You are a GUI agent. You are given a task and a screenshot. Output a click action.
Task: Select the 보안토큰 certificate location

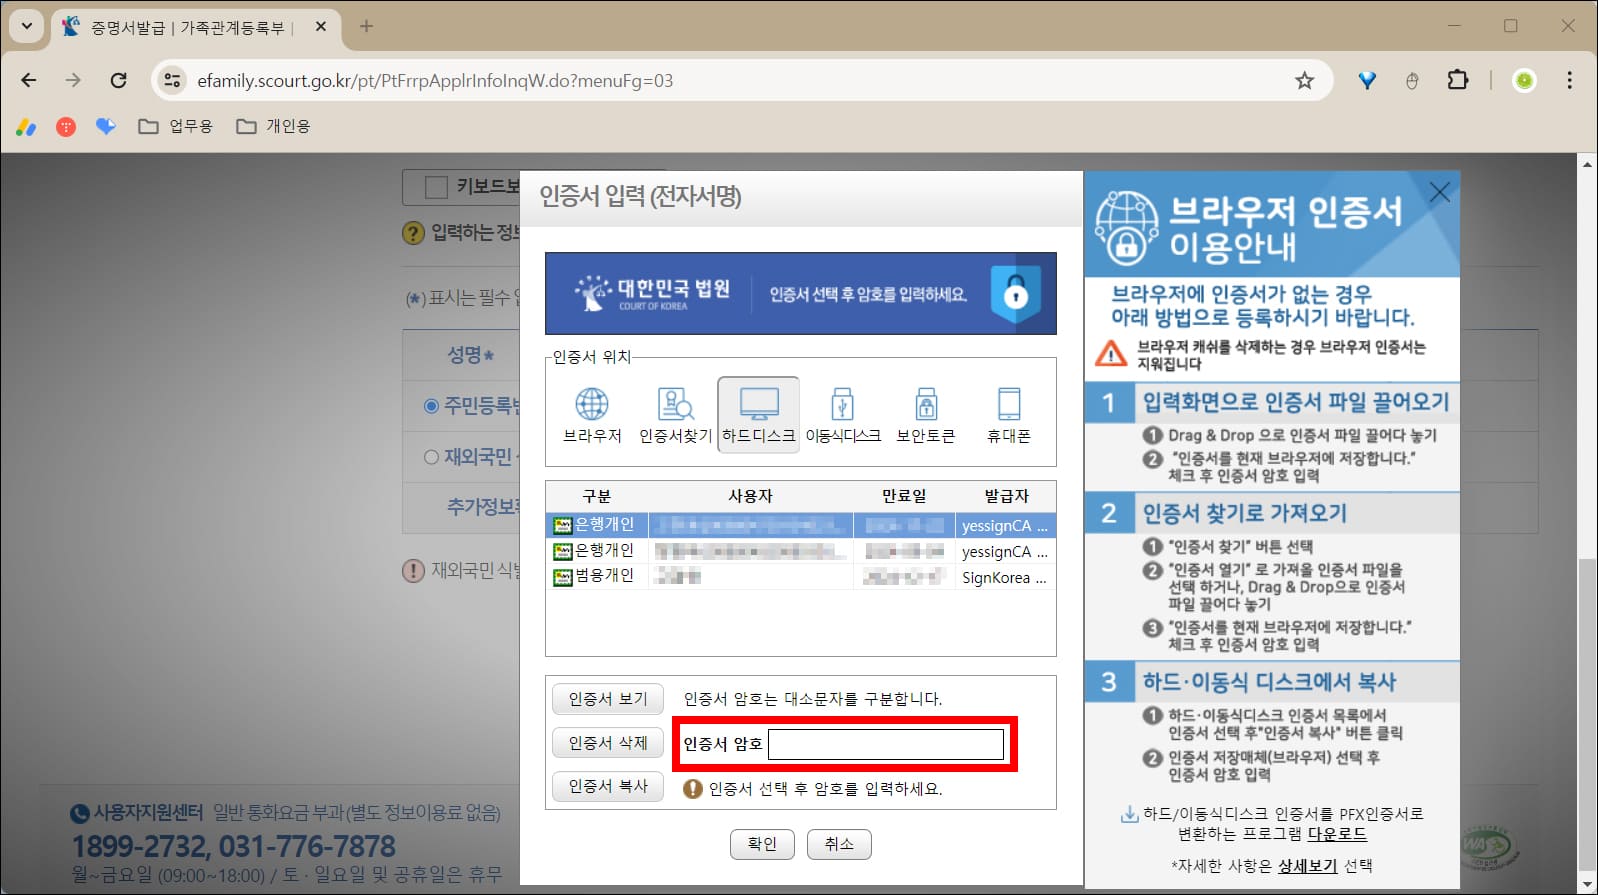point(926,415)
